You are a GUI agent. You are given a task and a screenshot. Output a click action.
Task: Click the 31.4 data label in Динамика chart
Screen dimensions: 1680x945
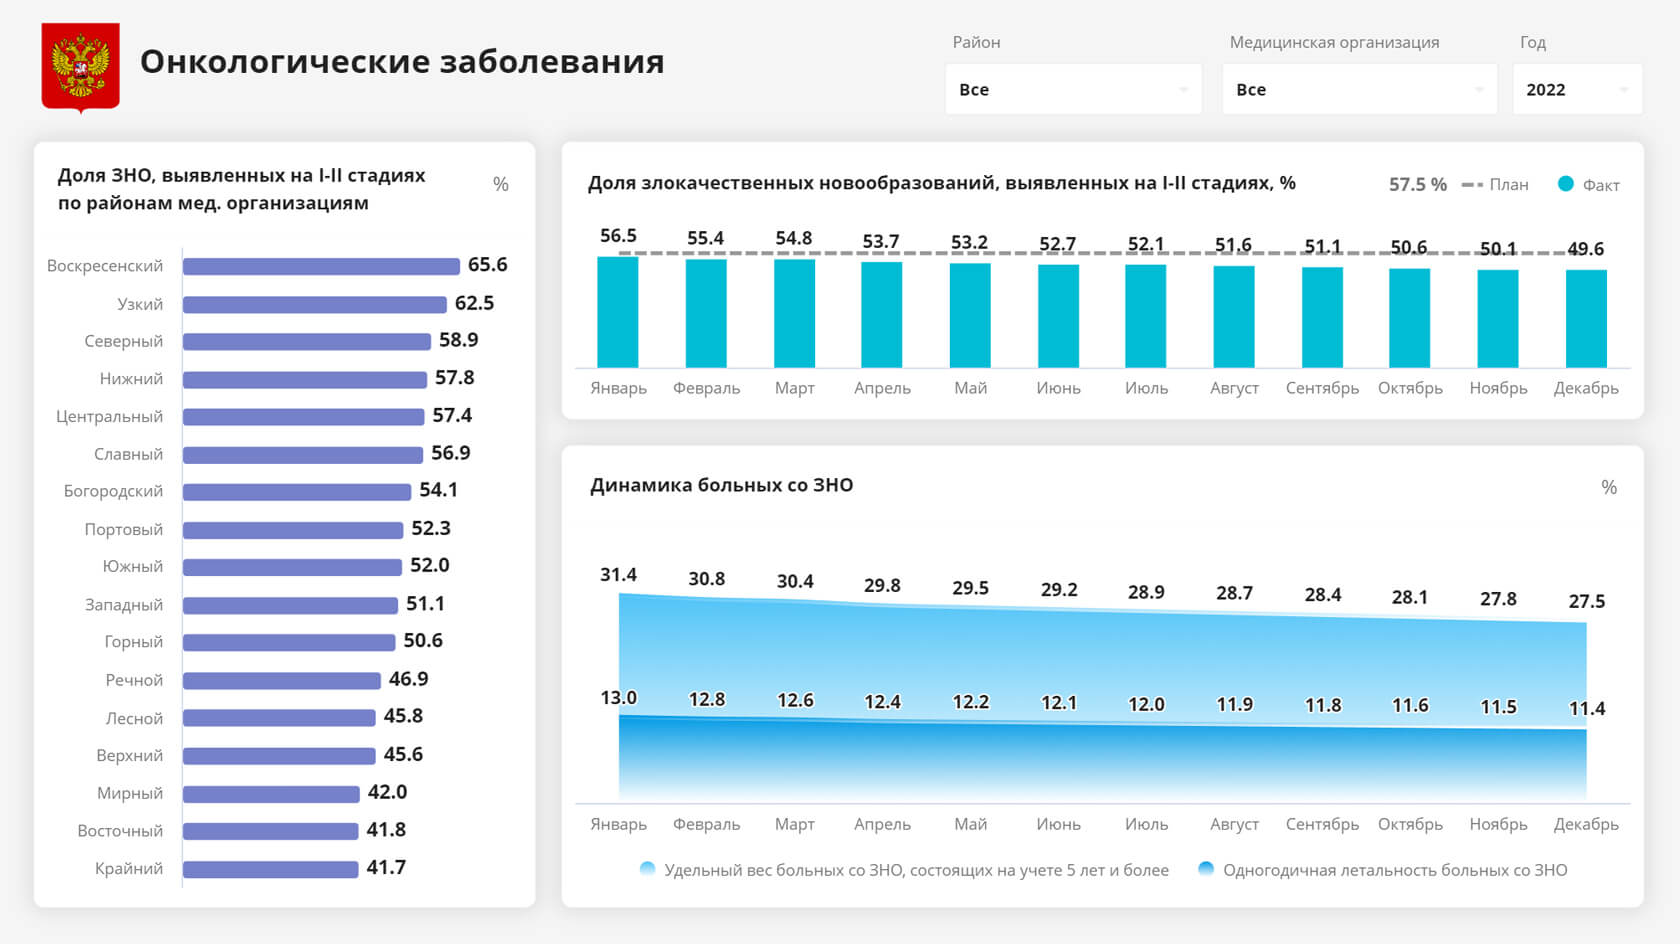(x=618, y=575)
